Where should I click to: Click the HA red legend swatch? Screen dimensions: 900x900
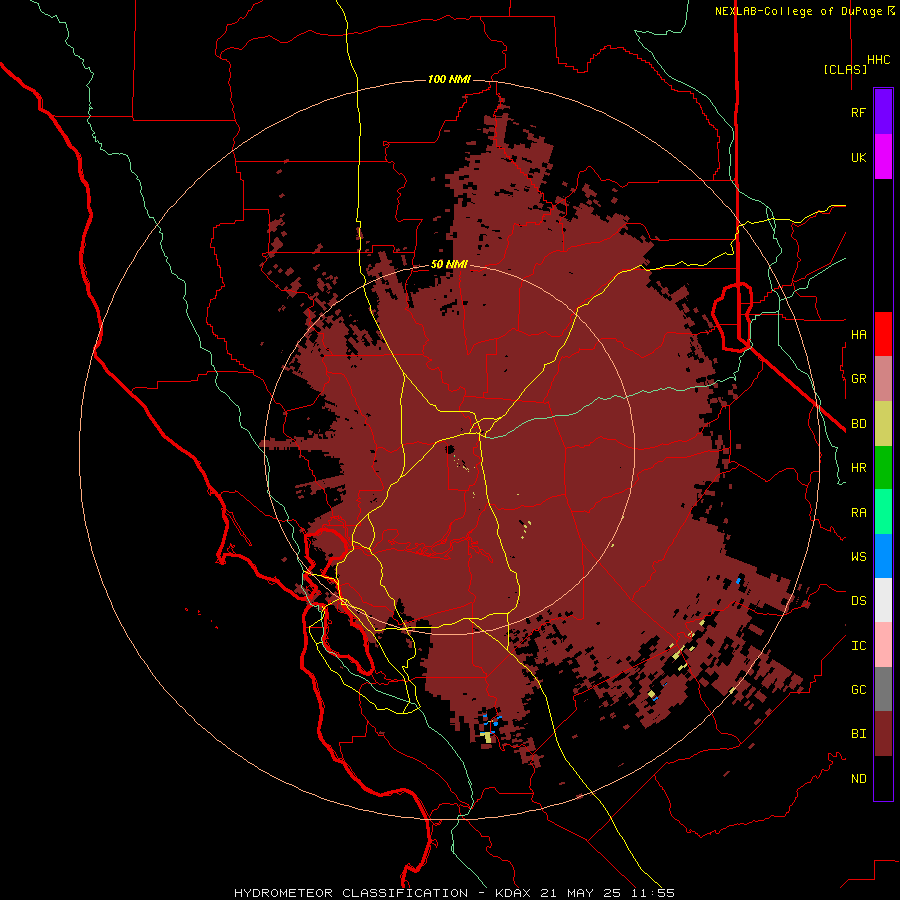pyautogui.click(x=883, y=334)
